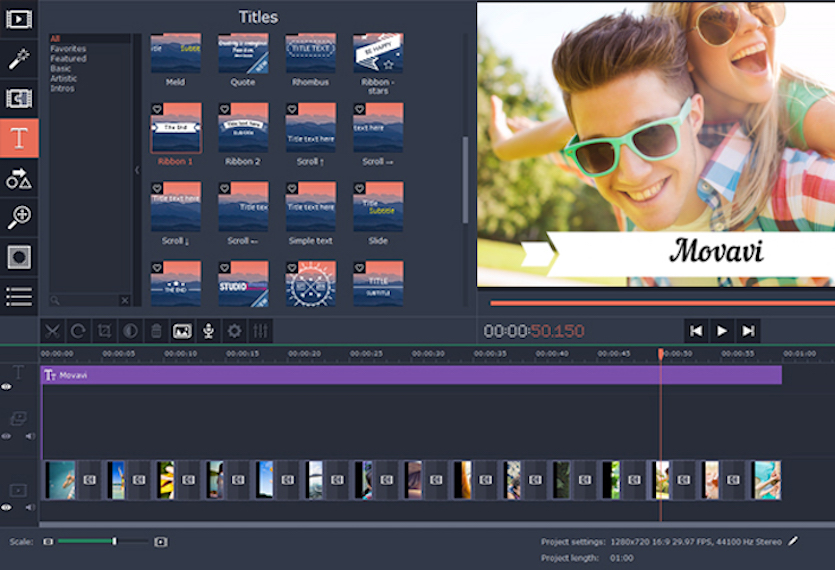This screenshot has width=835, height=570.
Task: Click the preview seek progress bar
Action: coord(662,304)
